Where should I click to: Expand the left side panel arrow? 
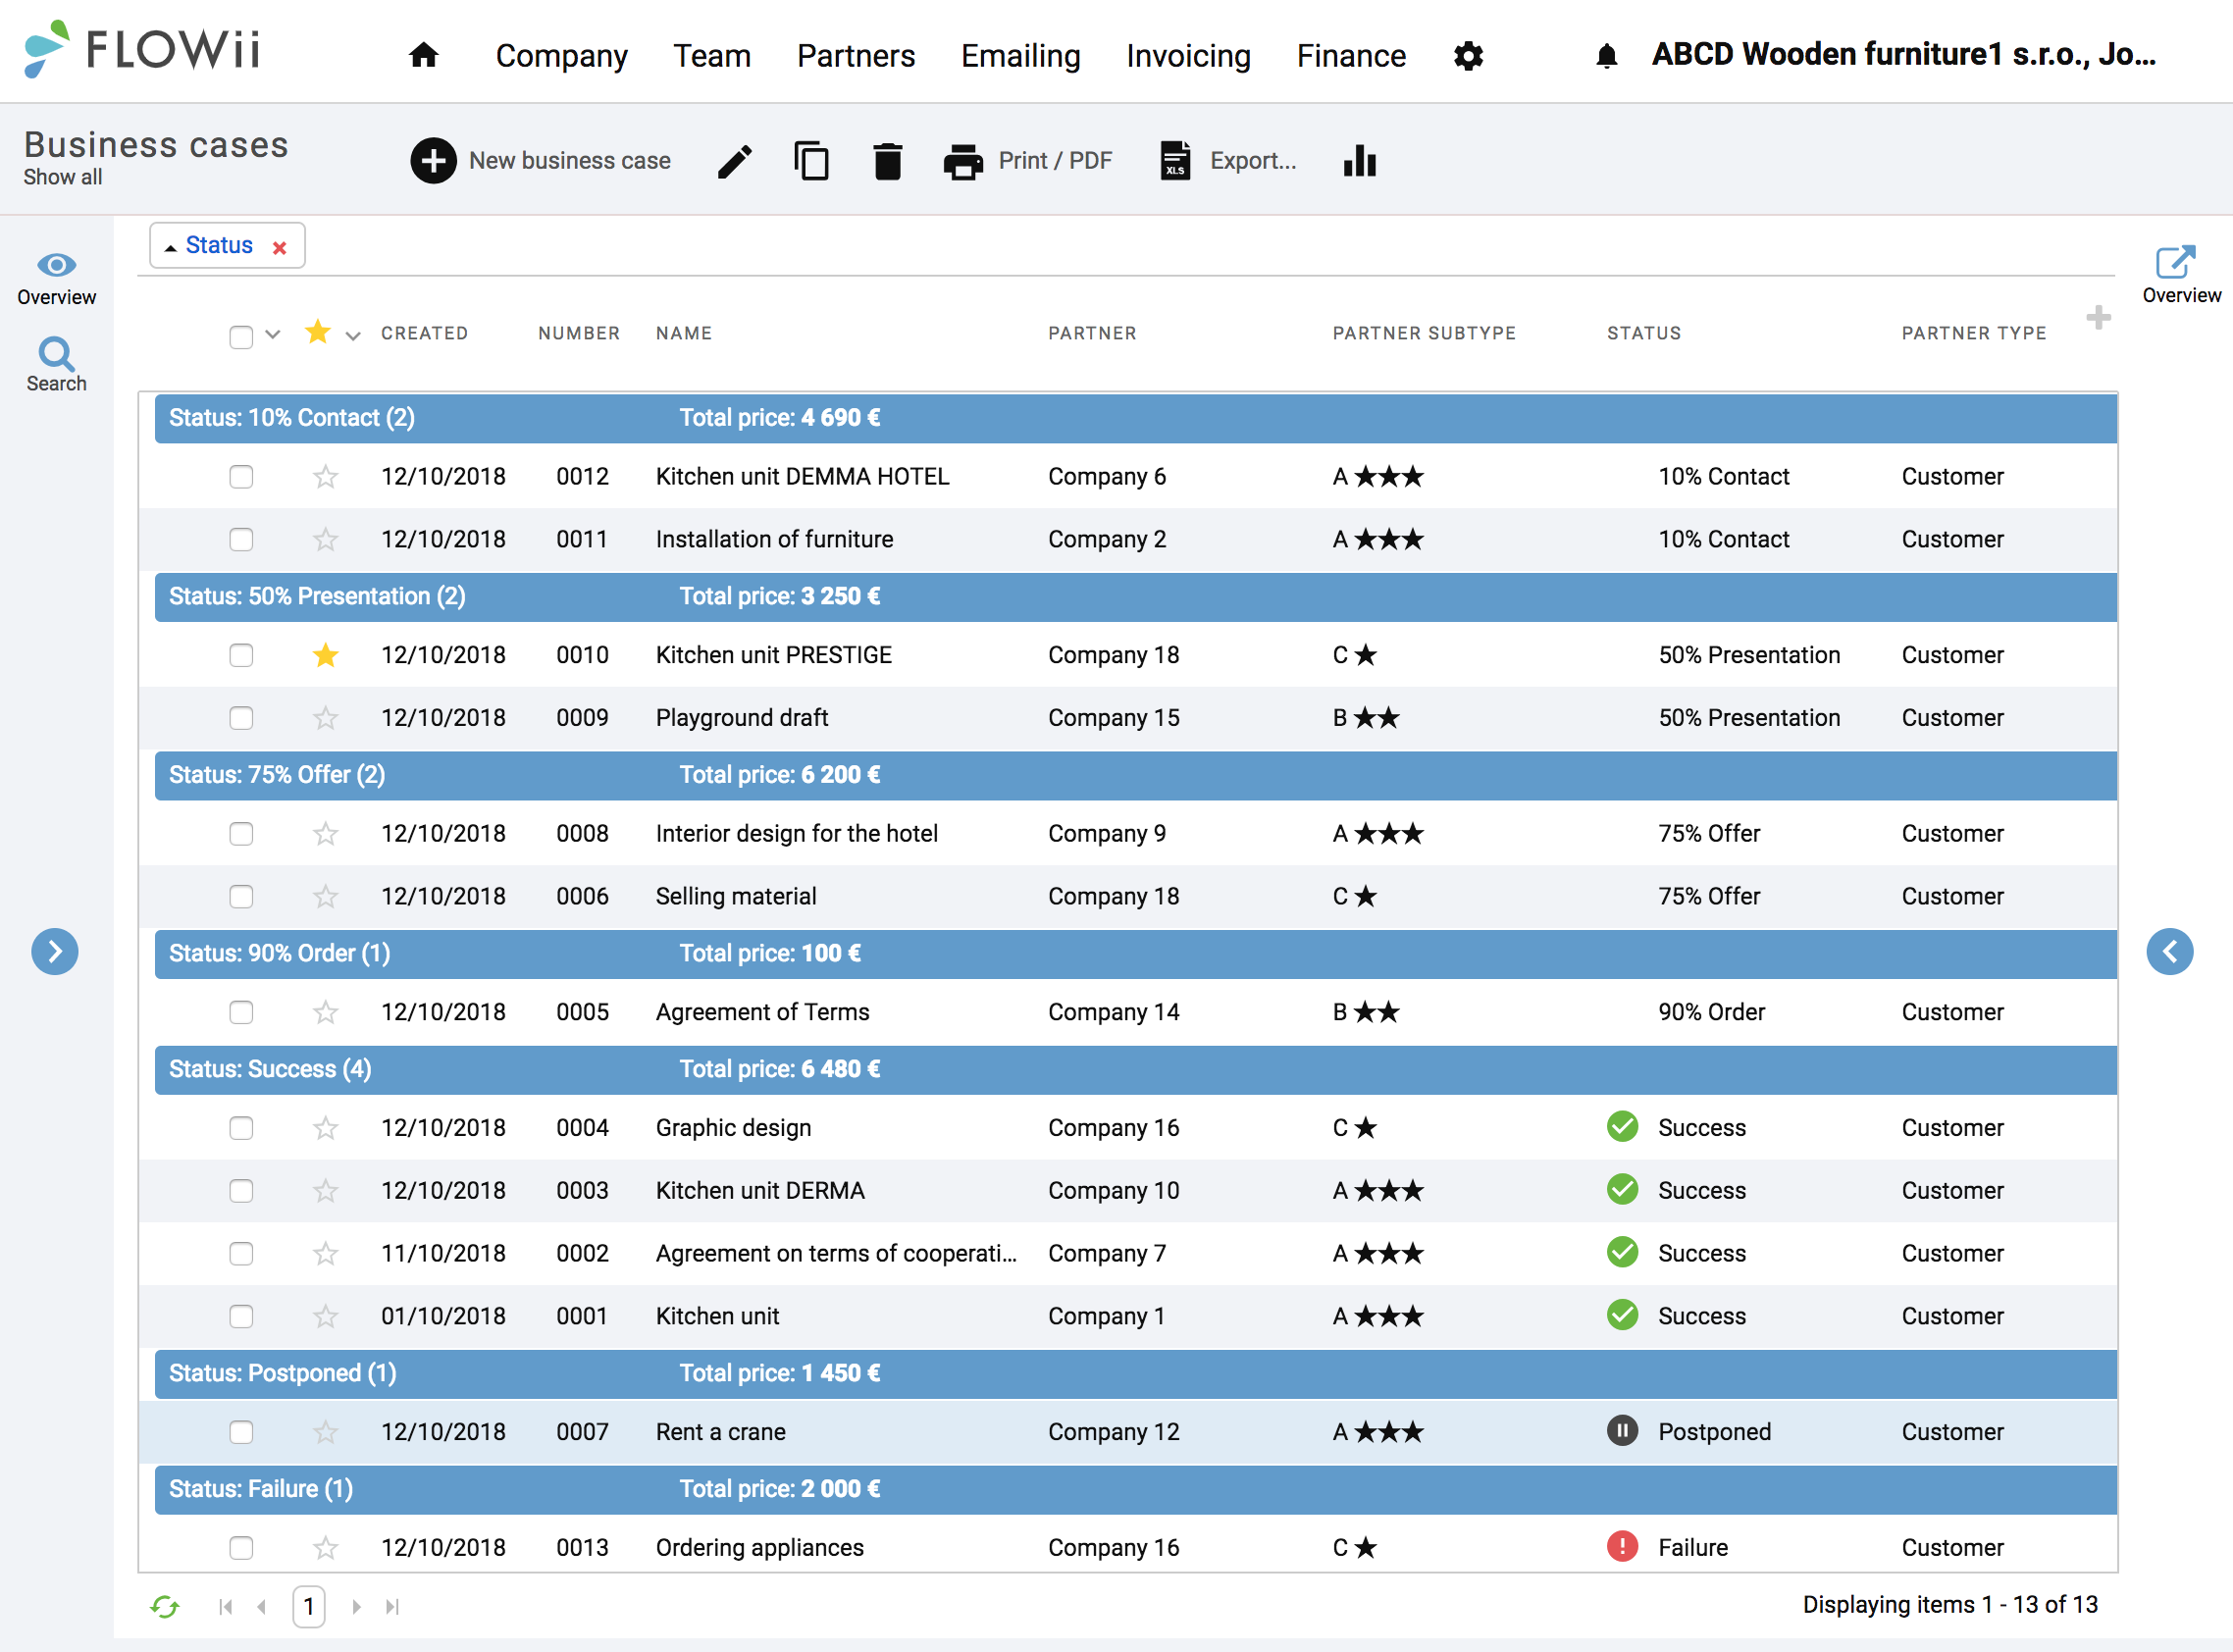(55, 951)
